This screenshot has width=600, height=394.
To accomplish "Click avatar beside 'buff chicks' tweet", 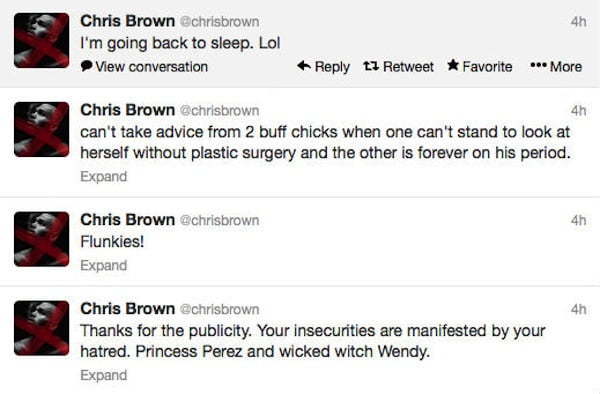I will pos(42,129).
